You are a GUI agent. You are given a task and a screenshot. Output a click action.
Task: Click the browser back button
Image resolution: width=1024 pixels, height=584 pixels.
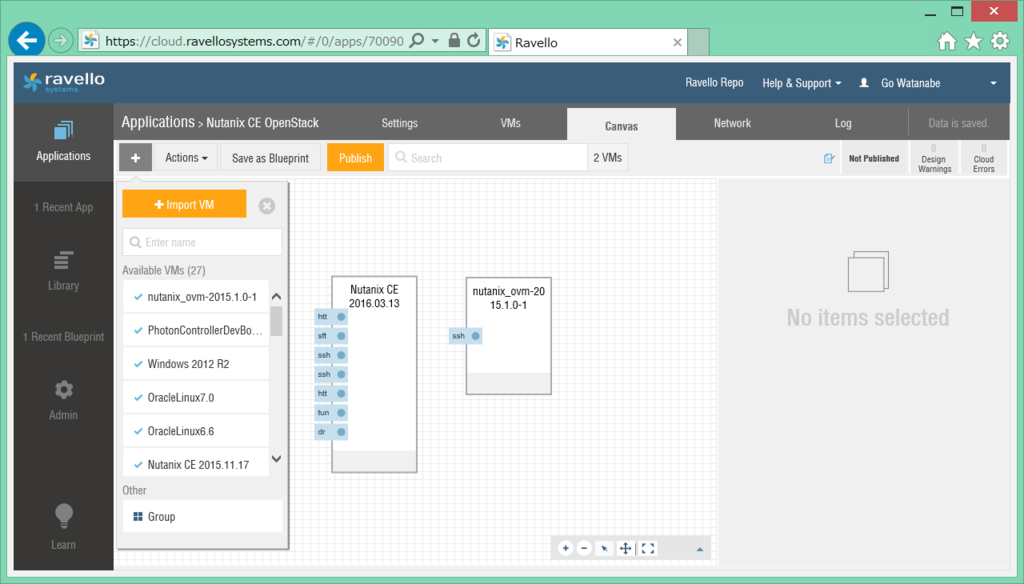[27, 41]
